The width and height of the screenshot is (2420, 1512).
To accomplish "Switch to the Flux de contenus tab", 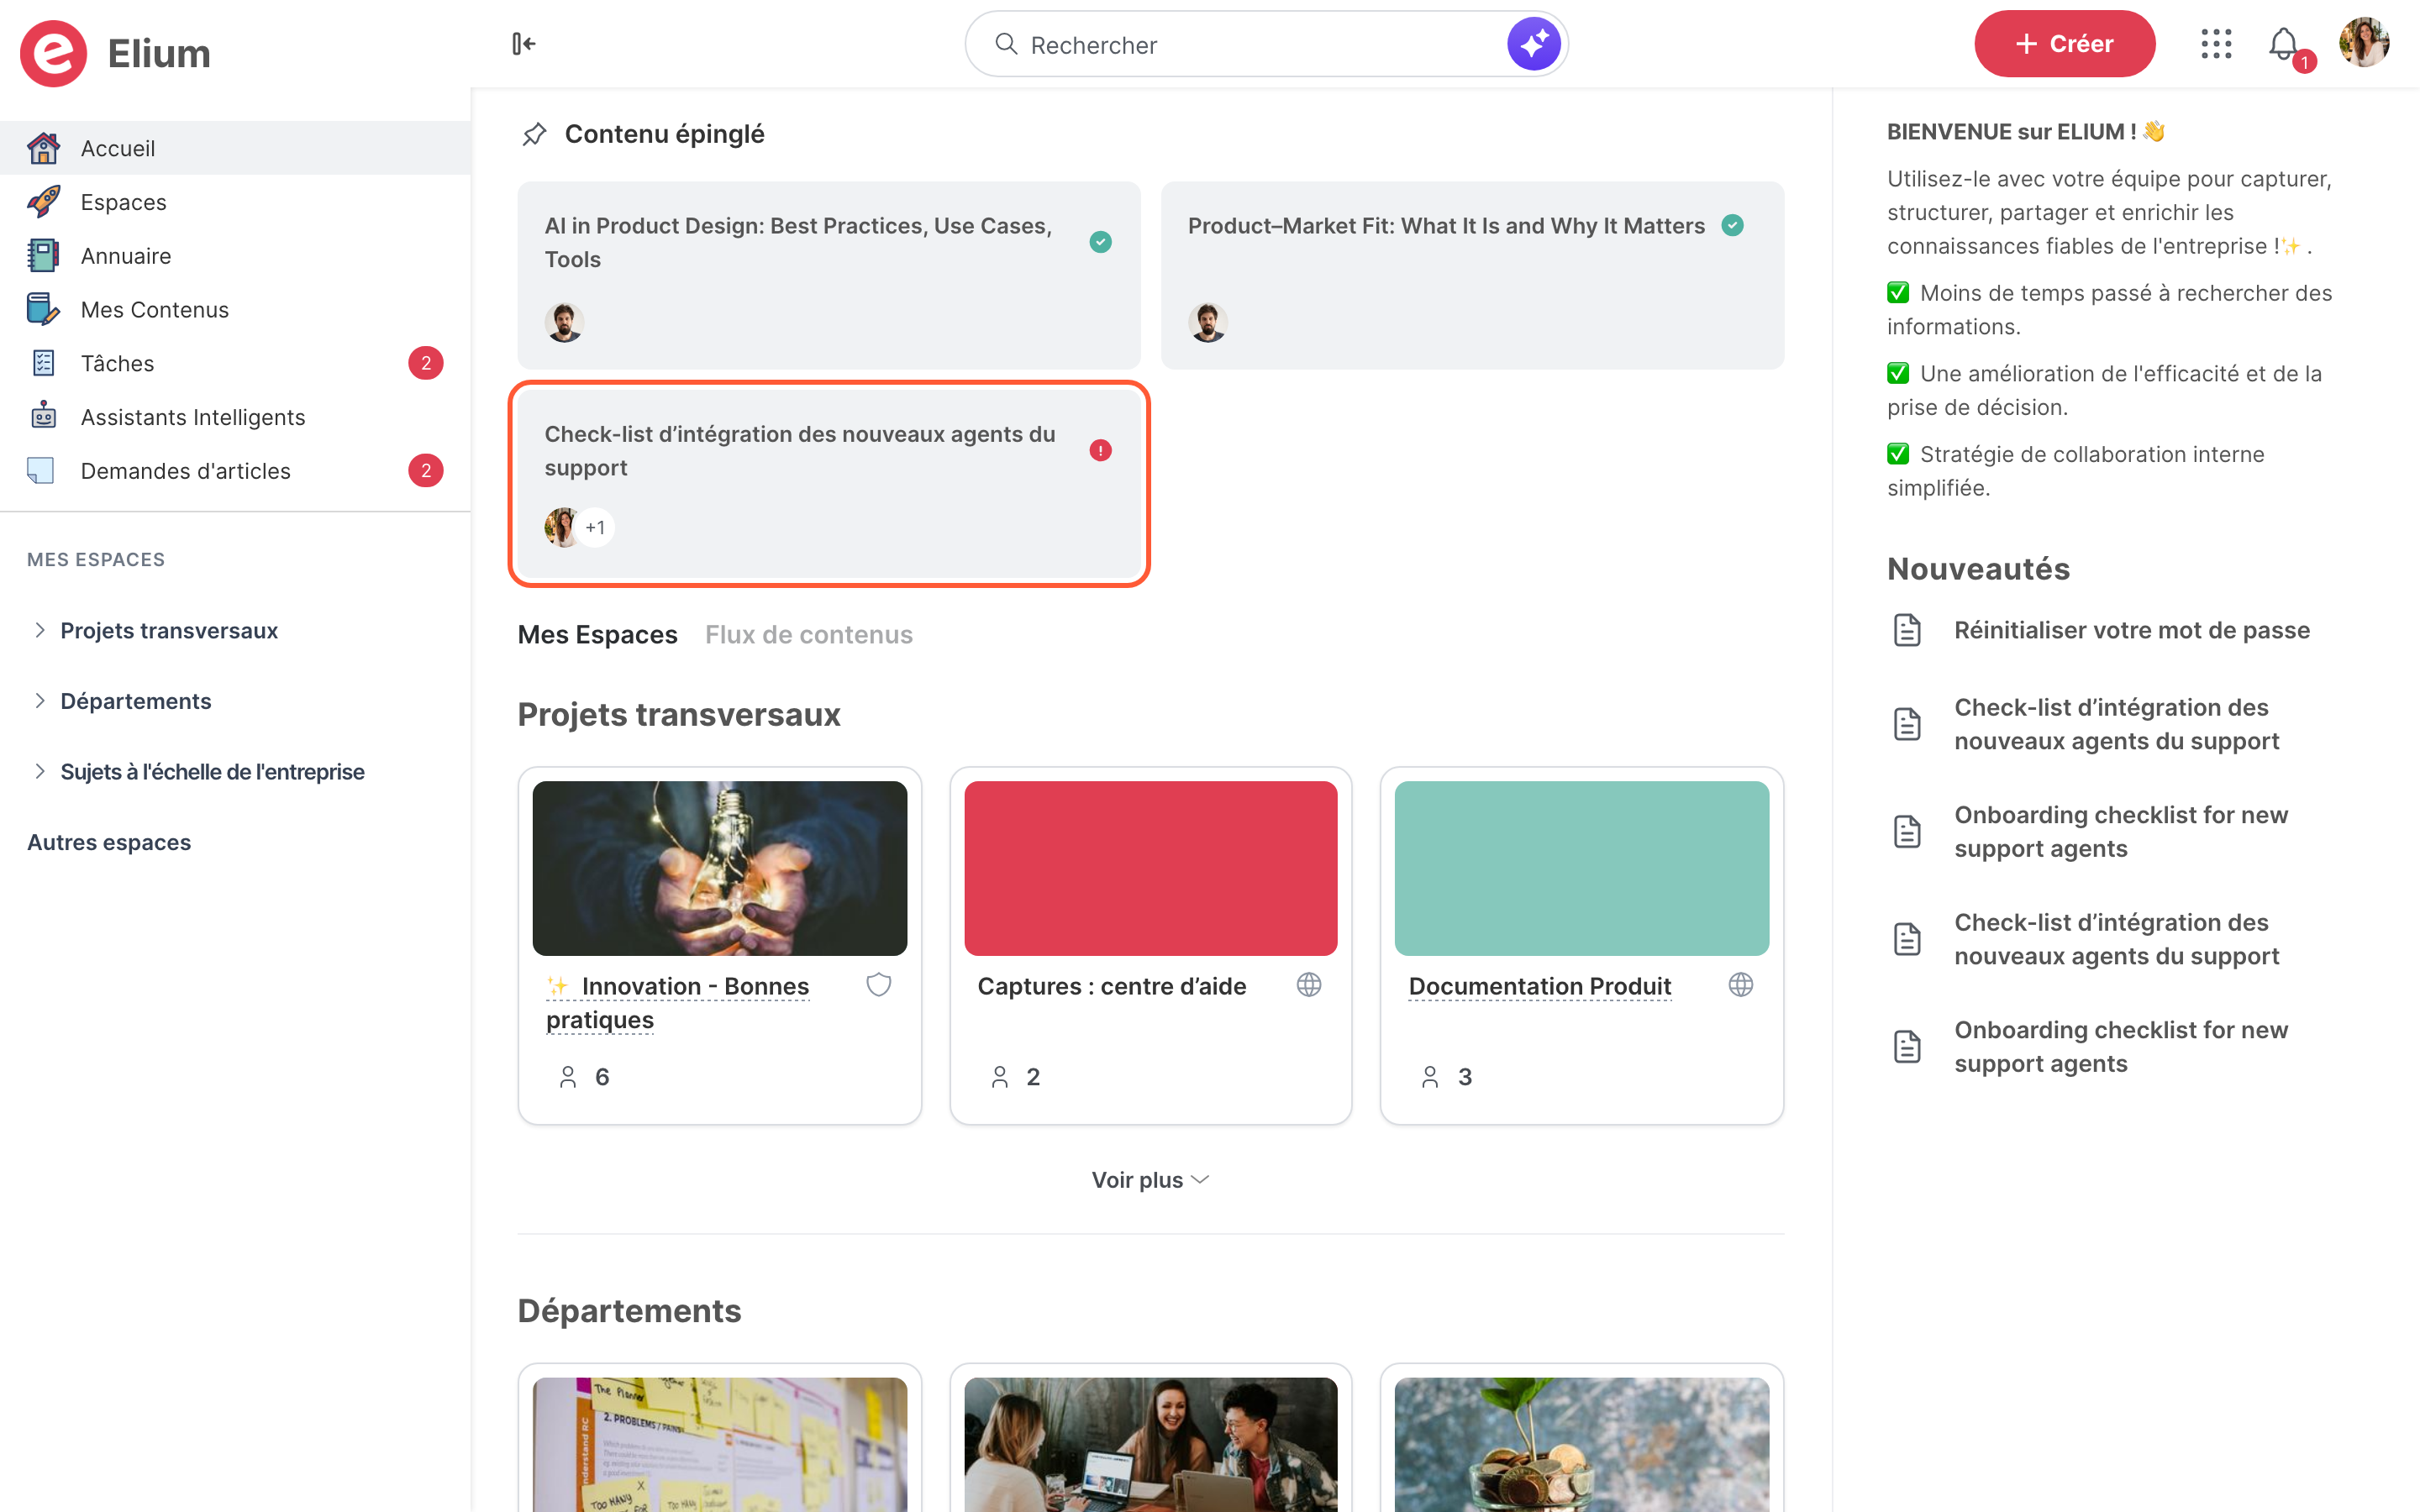I will (809, 635).
